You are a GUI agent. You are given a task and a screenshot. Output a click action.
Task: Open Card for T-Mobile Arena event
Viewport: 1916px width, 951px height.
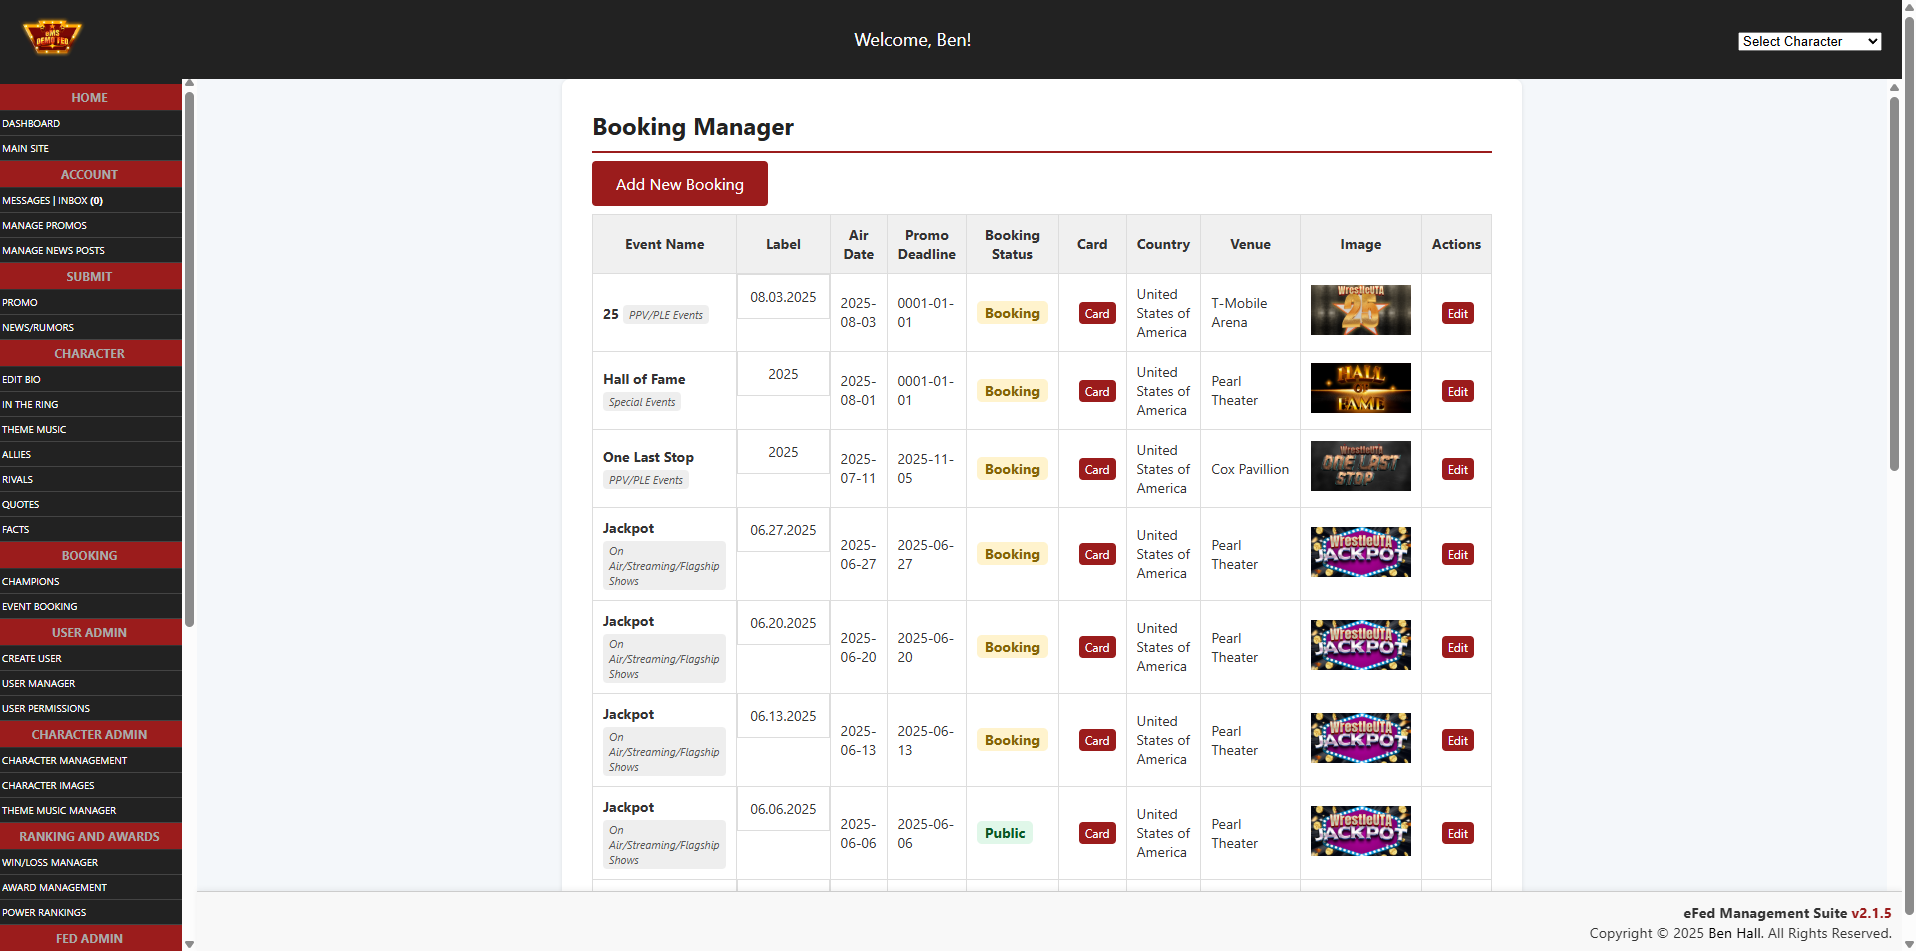pyautogui.click(x=1096, y=314)
